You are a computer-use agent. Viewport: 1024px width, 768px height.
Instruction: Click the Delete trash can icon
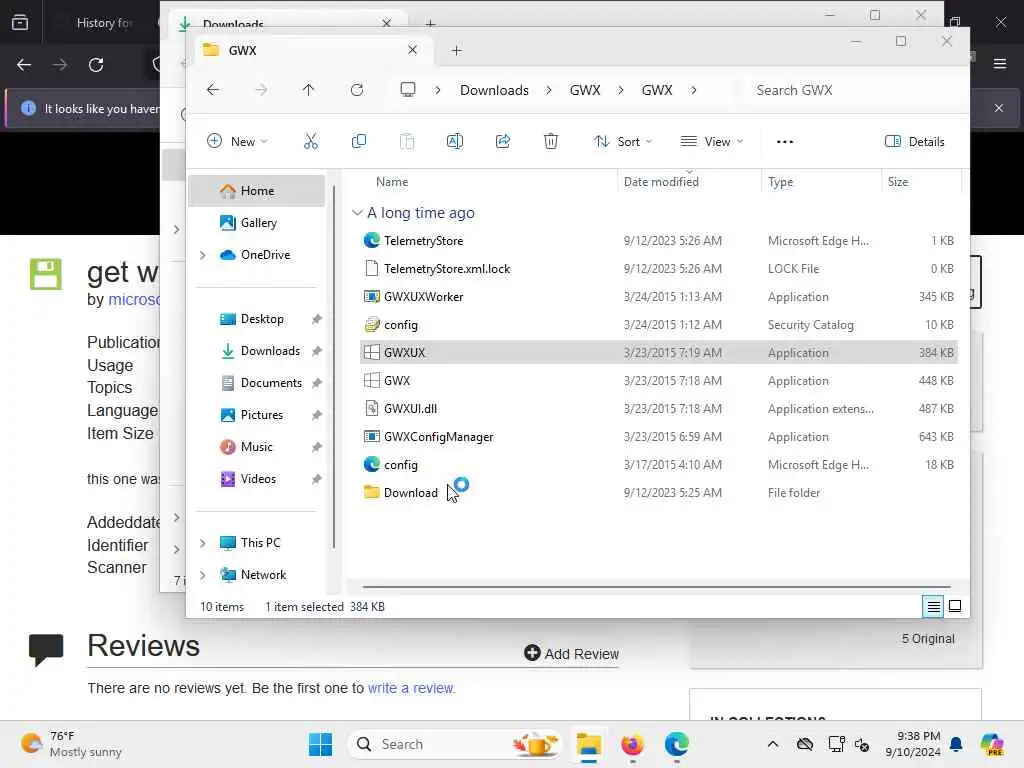551,141
